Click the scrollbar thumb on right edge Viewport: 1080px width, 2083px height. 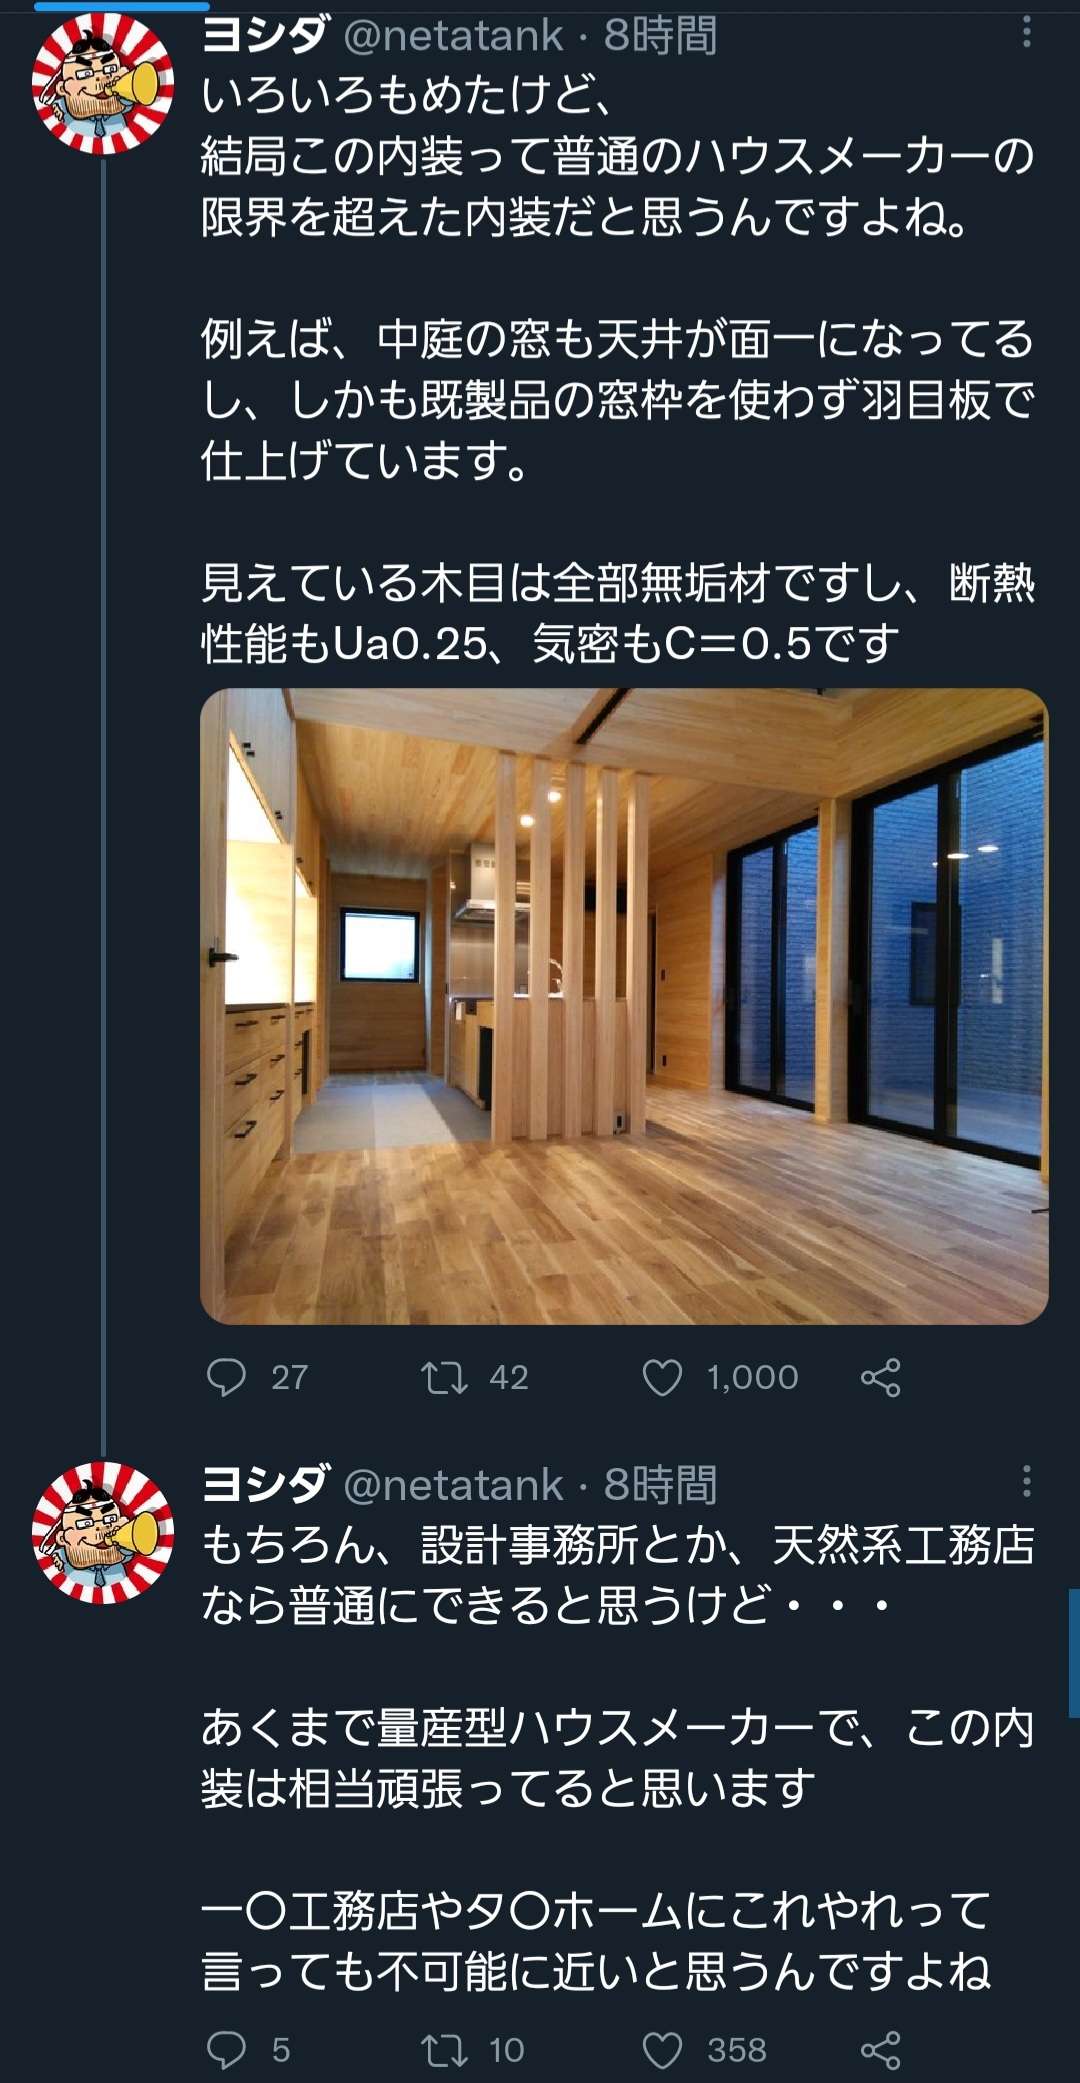pos(1074,1654)
